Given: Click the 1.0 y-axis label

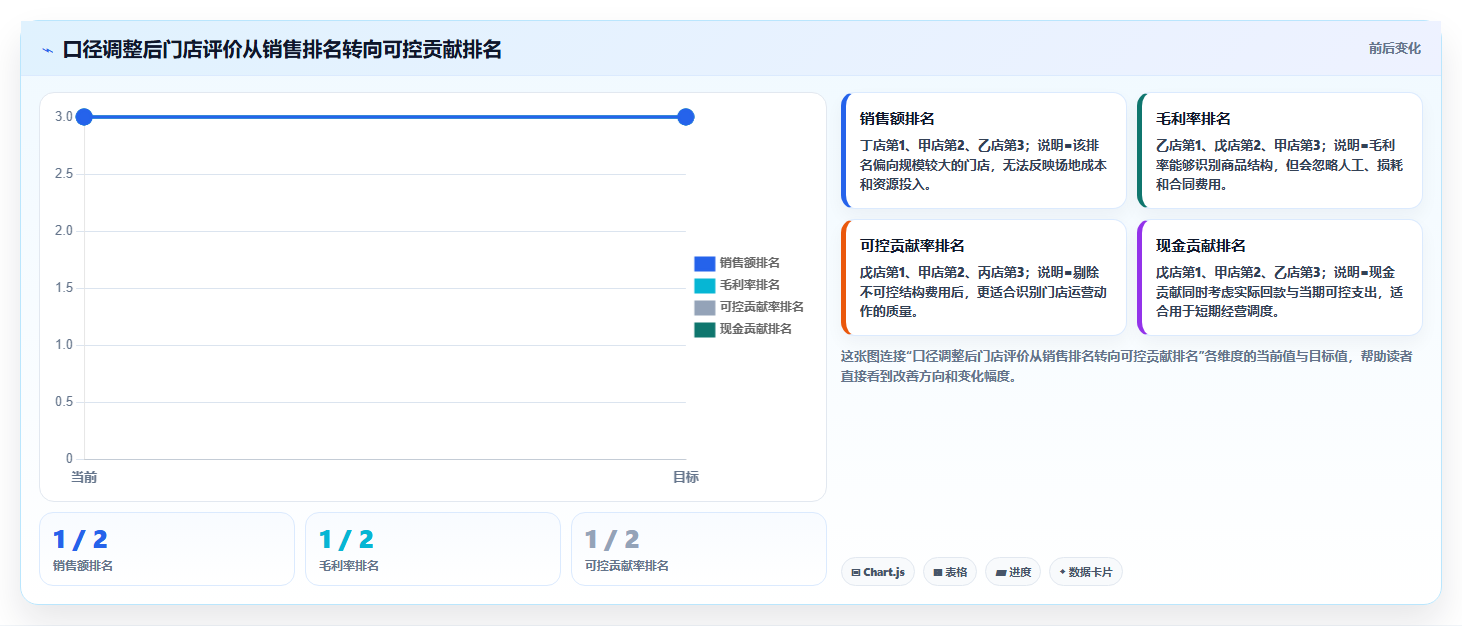Looking at the screenshot, I should pyautogui.click(x=64, y=345).
